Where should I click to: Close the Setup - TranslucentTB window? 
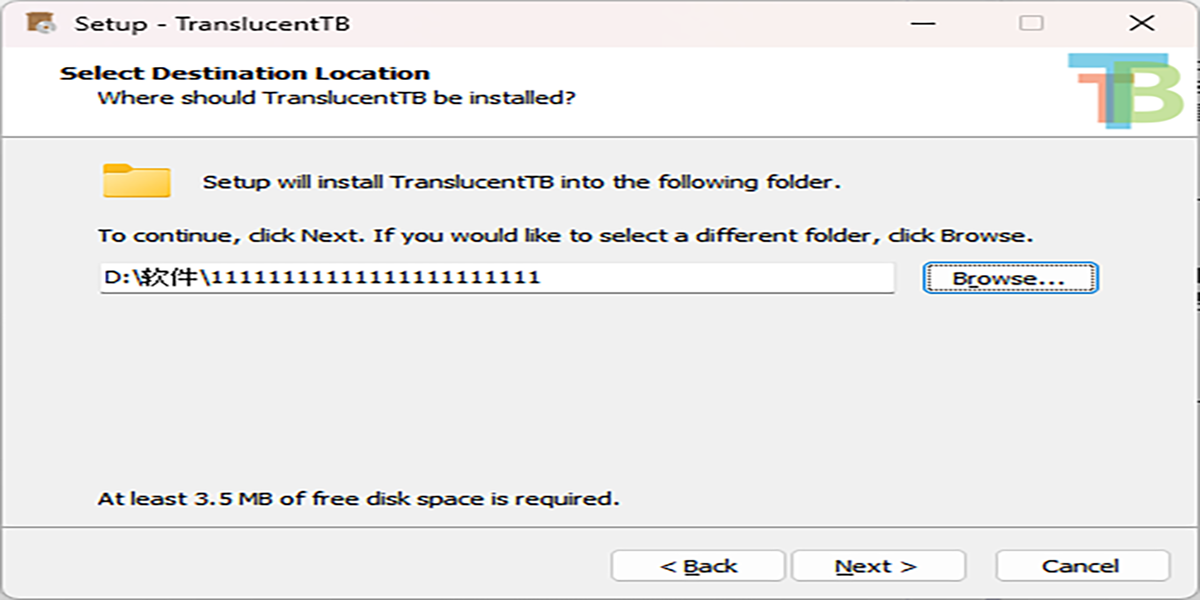(1141, 23)
